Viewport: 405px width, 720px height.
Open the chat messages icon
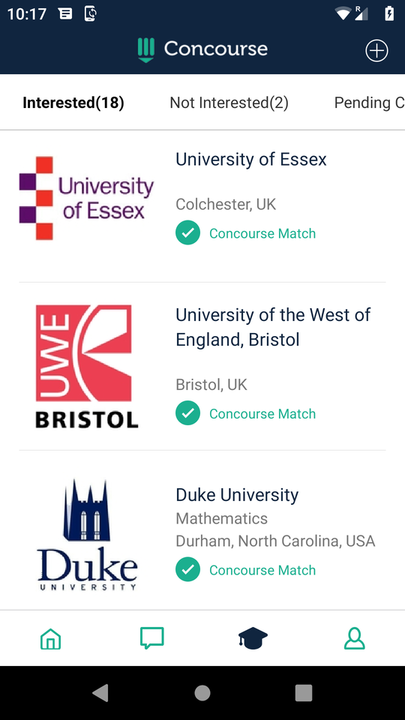[152, 639]
